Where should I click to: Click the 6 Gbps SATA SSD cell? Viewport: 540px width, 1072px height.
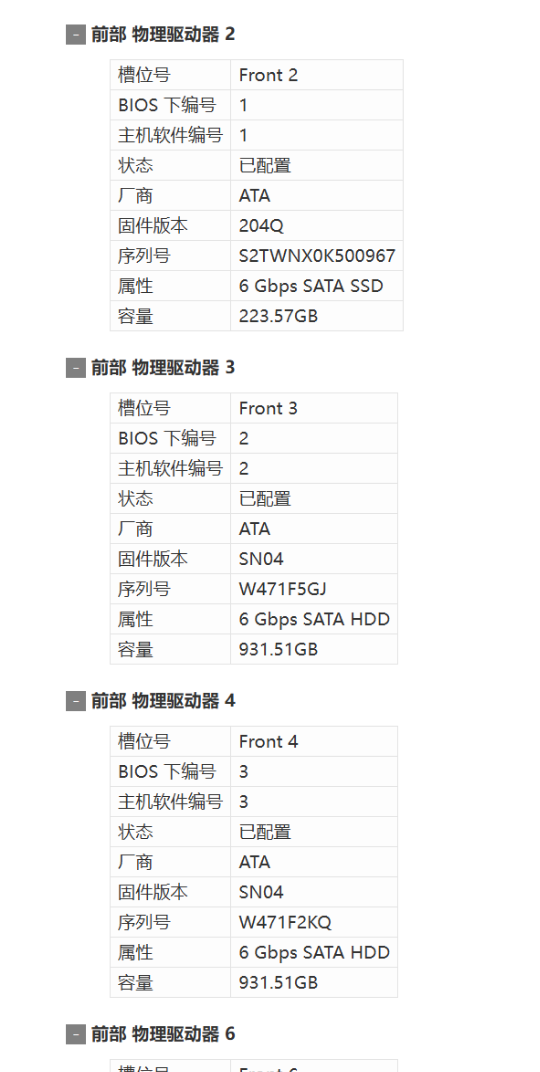(x=316, y=286)
